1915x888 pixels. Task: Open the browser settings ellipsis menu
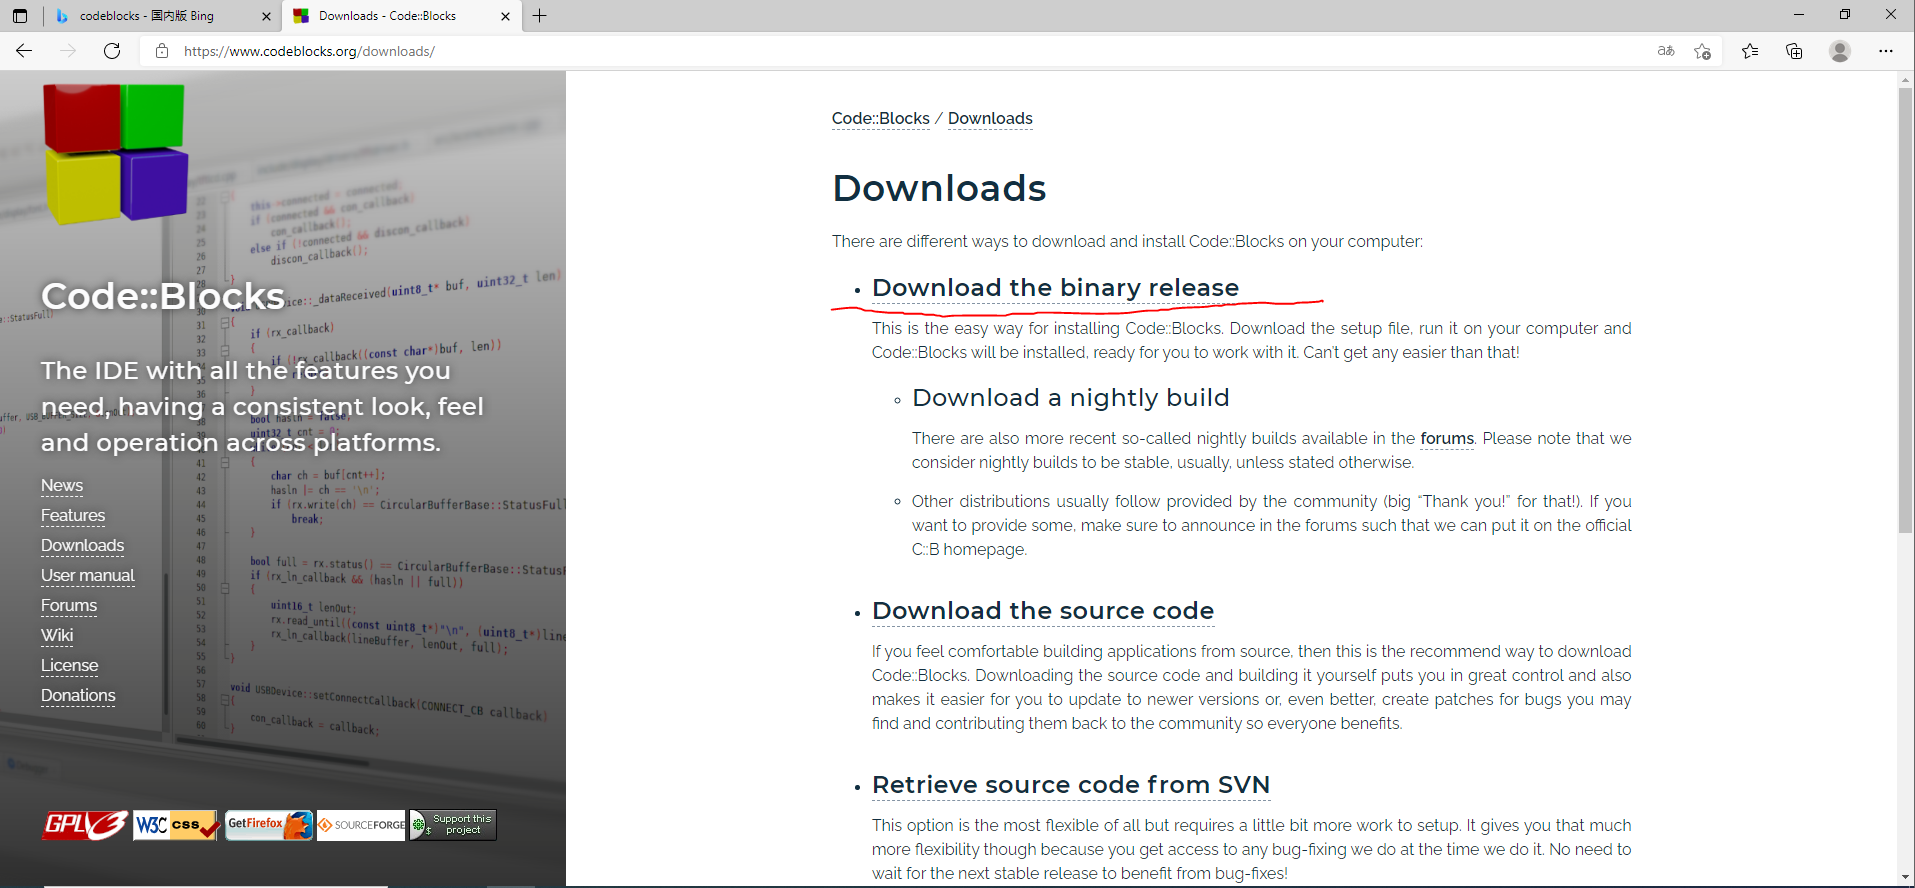pyautogui.click(x=1886, y=51)
